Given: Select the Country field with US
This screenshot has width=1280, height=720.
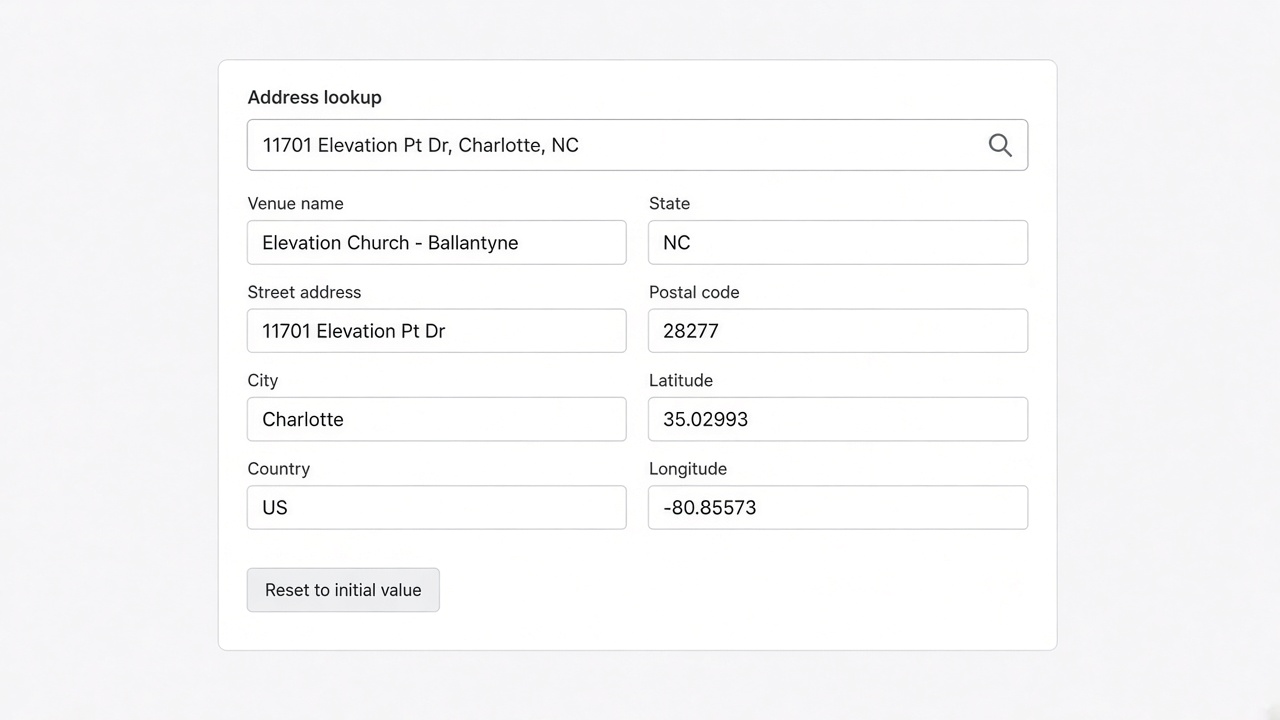Looking at the screenshot, I should [x=437, y=508].
